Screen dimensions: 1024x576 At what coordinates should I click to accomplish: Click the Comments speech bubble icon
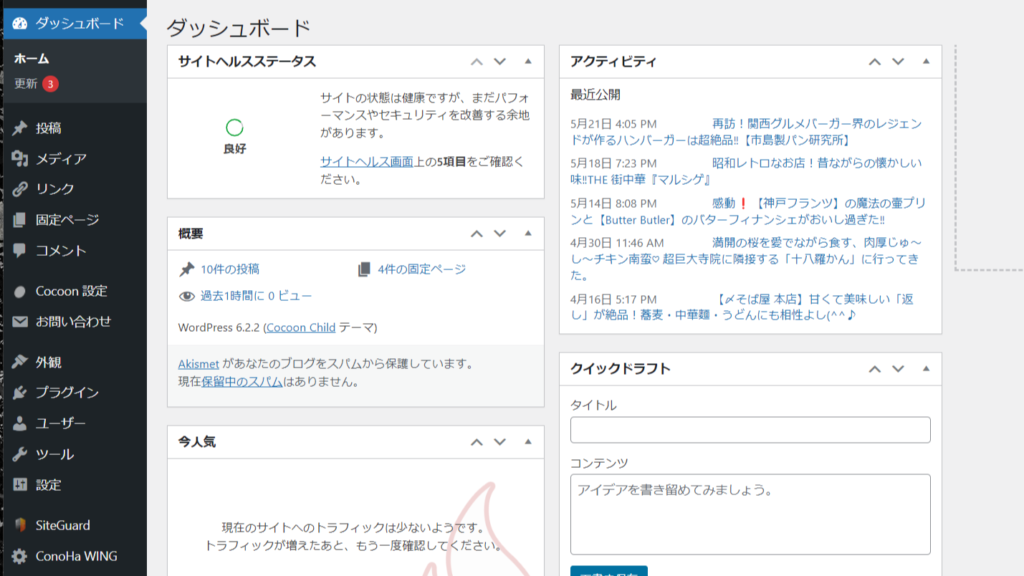(20, 251)
